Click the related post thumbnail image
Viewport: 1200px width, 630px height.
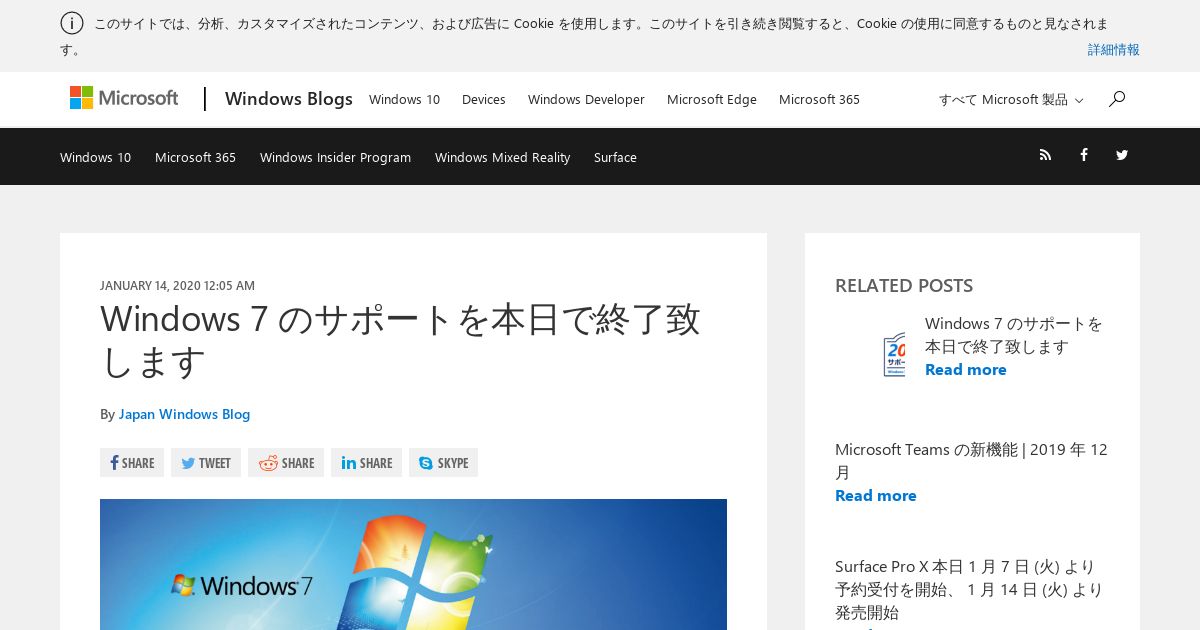[x=894, y=354]
